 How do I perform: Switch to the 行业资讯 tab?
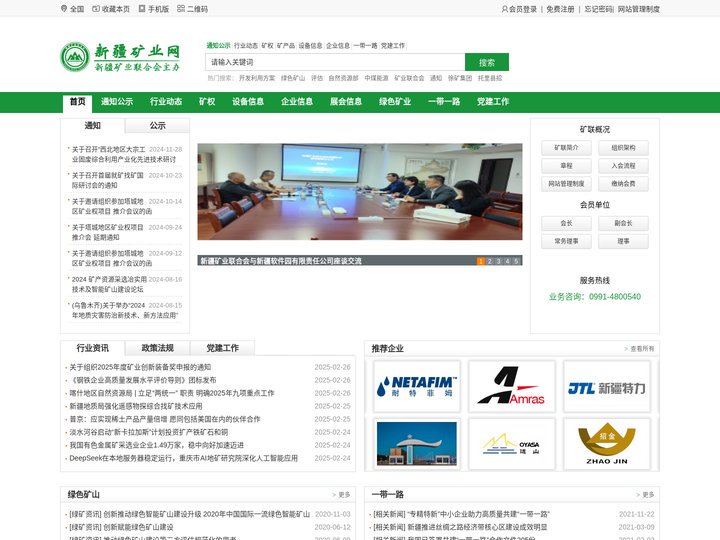pos(92,348)
